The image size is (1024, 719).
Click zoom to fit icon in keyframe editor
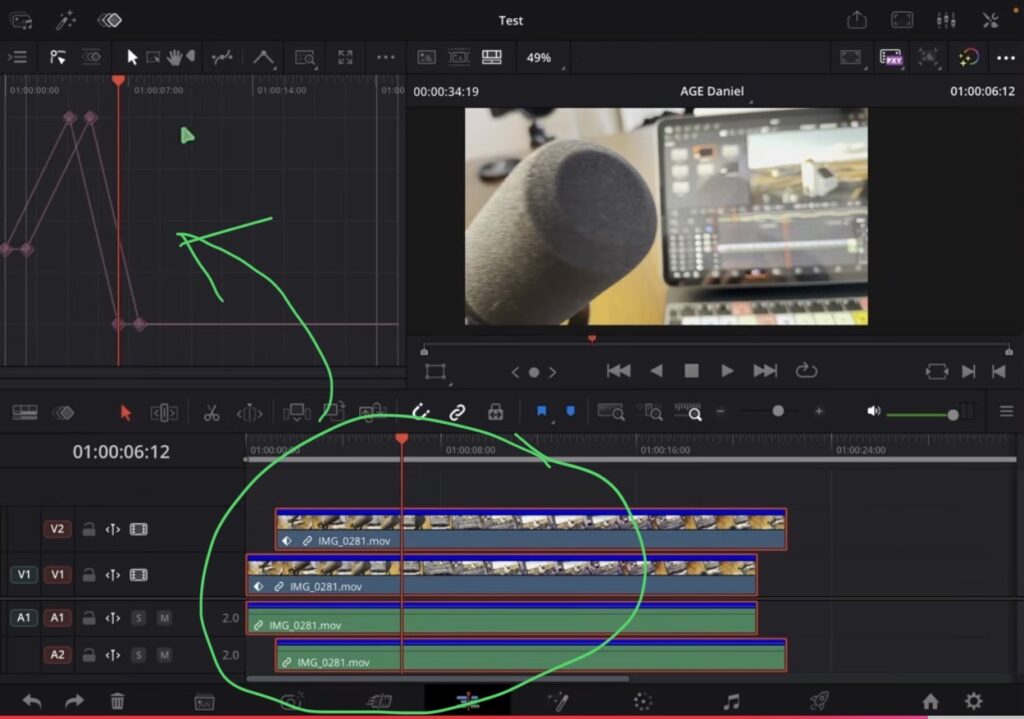pyautogui.click(x=345, y=57)
